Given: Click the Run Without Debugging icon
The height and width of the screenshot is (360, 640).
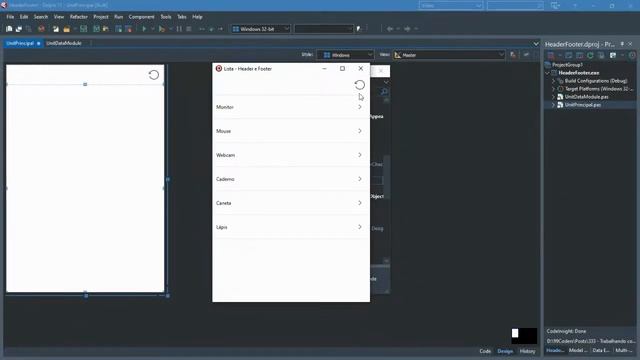Looking at the screenshot, I should [162, 29].
